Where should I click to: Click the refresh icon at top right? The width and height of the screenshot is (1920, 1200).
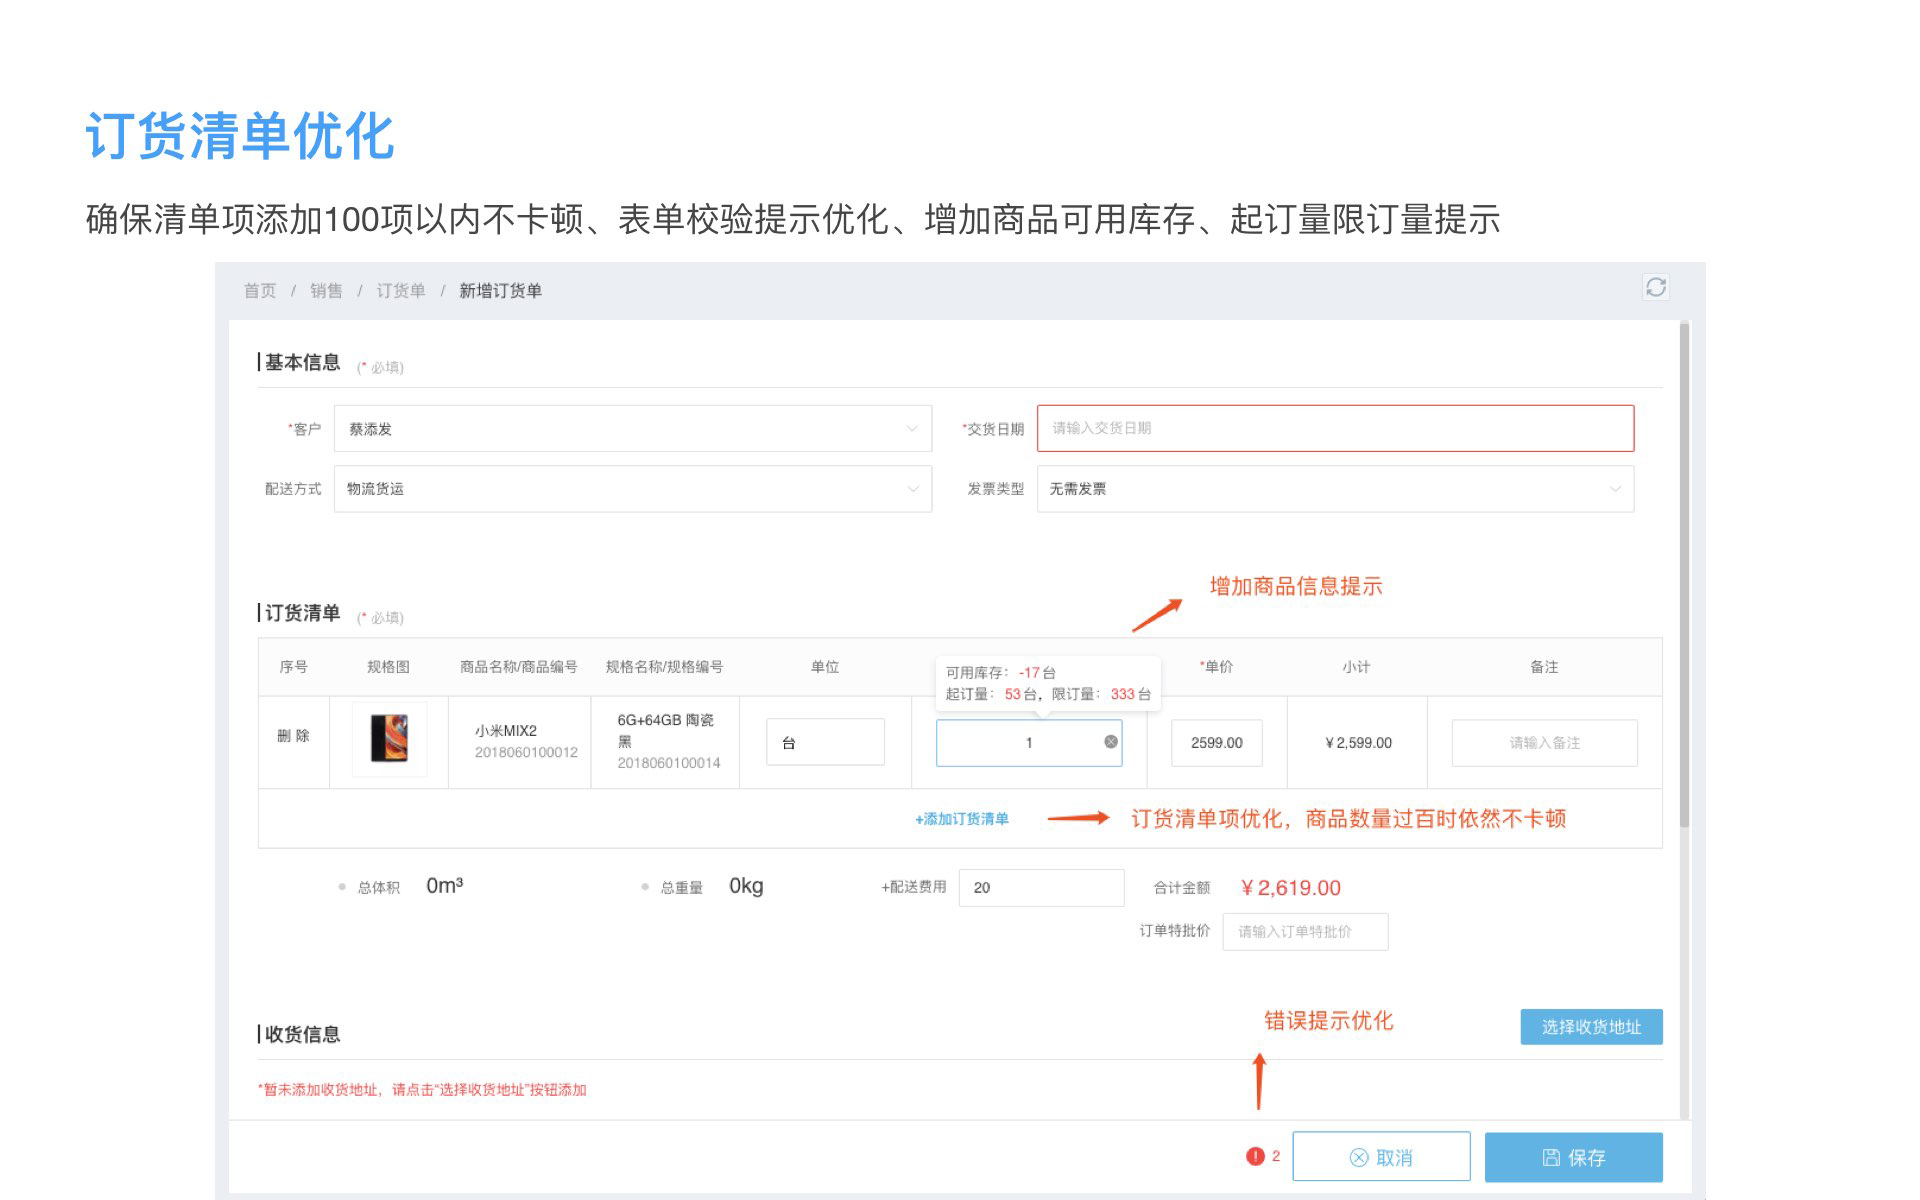[x=1655, y=288]
